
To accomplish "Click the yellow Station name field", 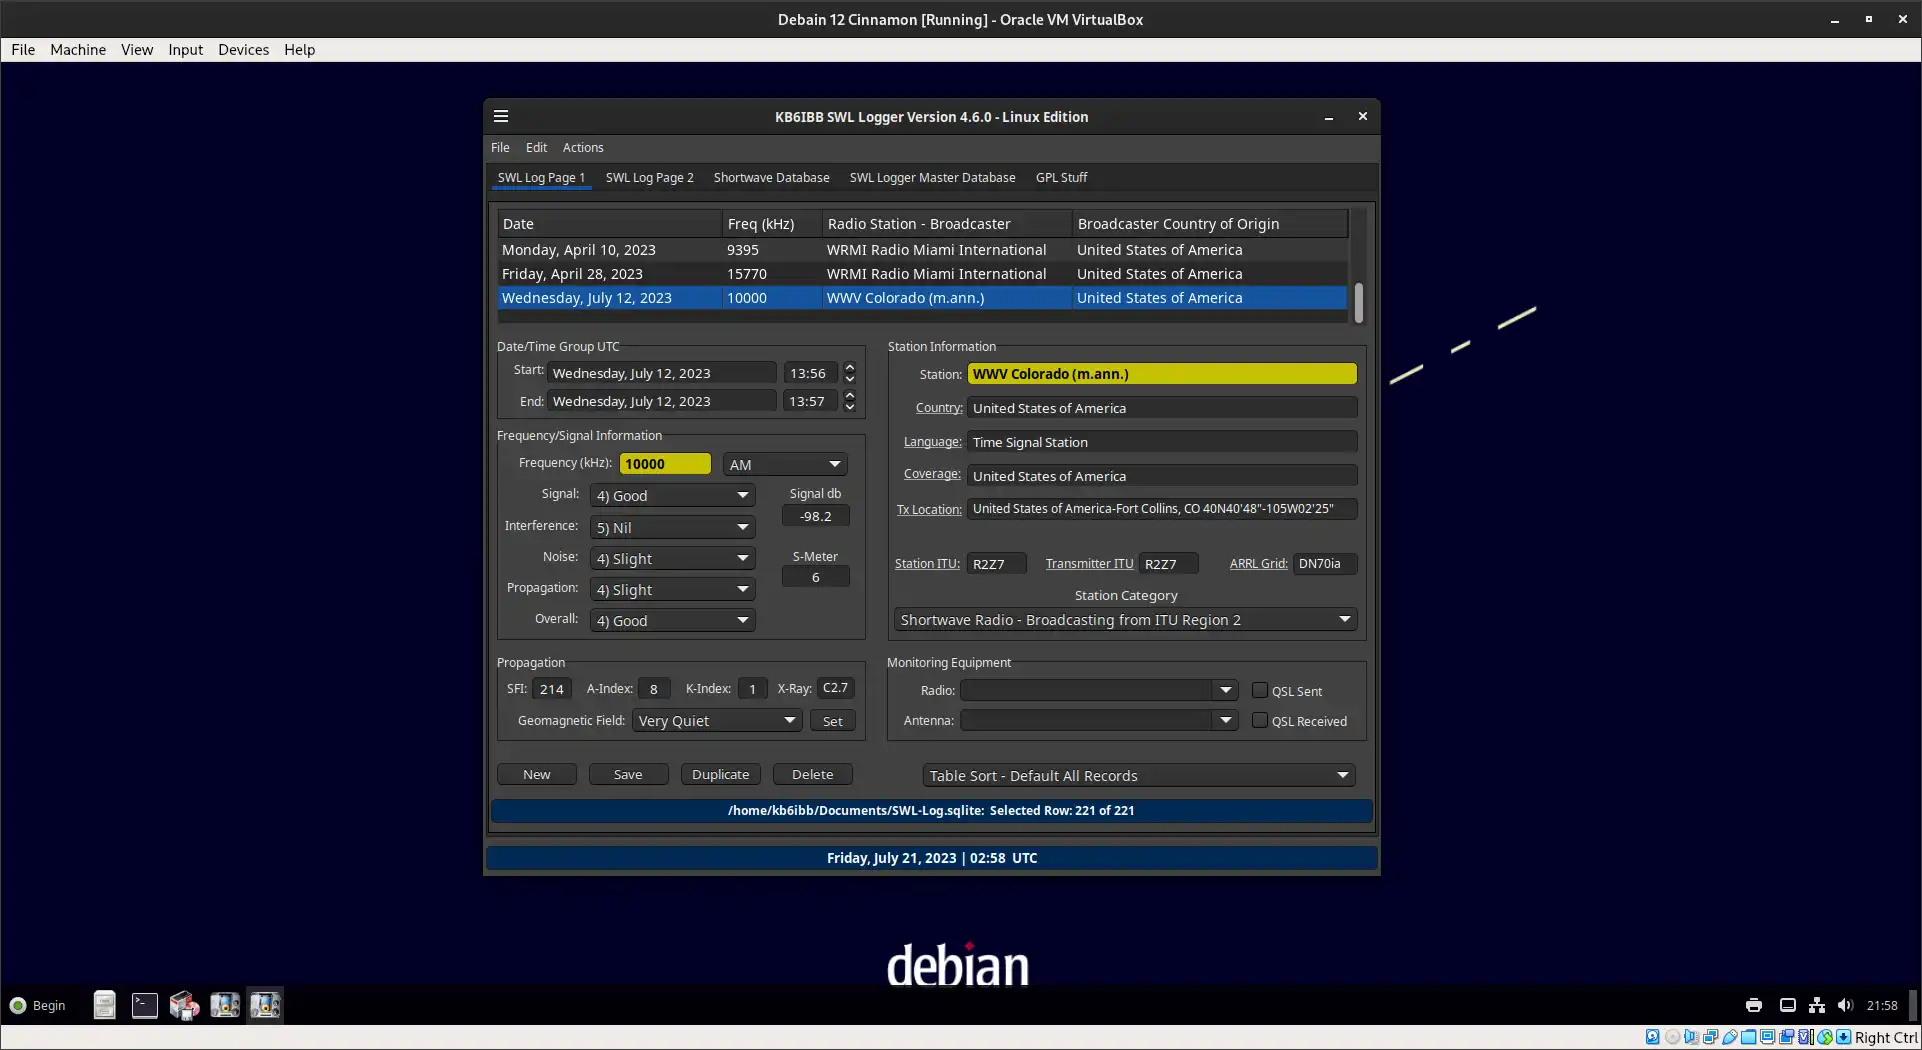I will click(1162, 373).
